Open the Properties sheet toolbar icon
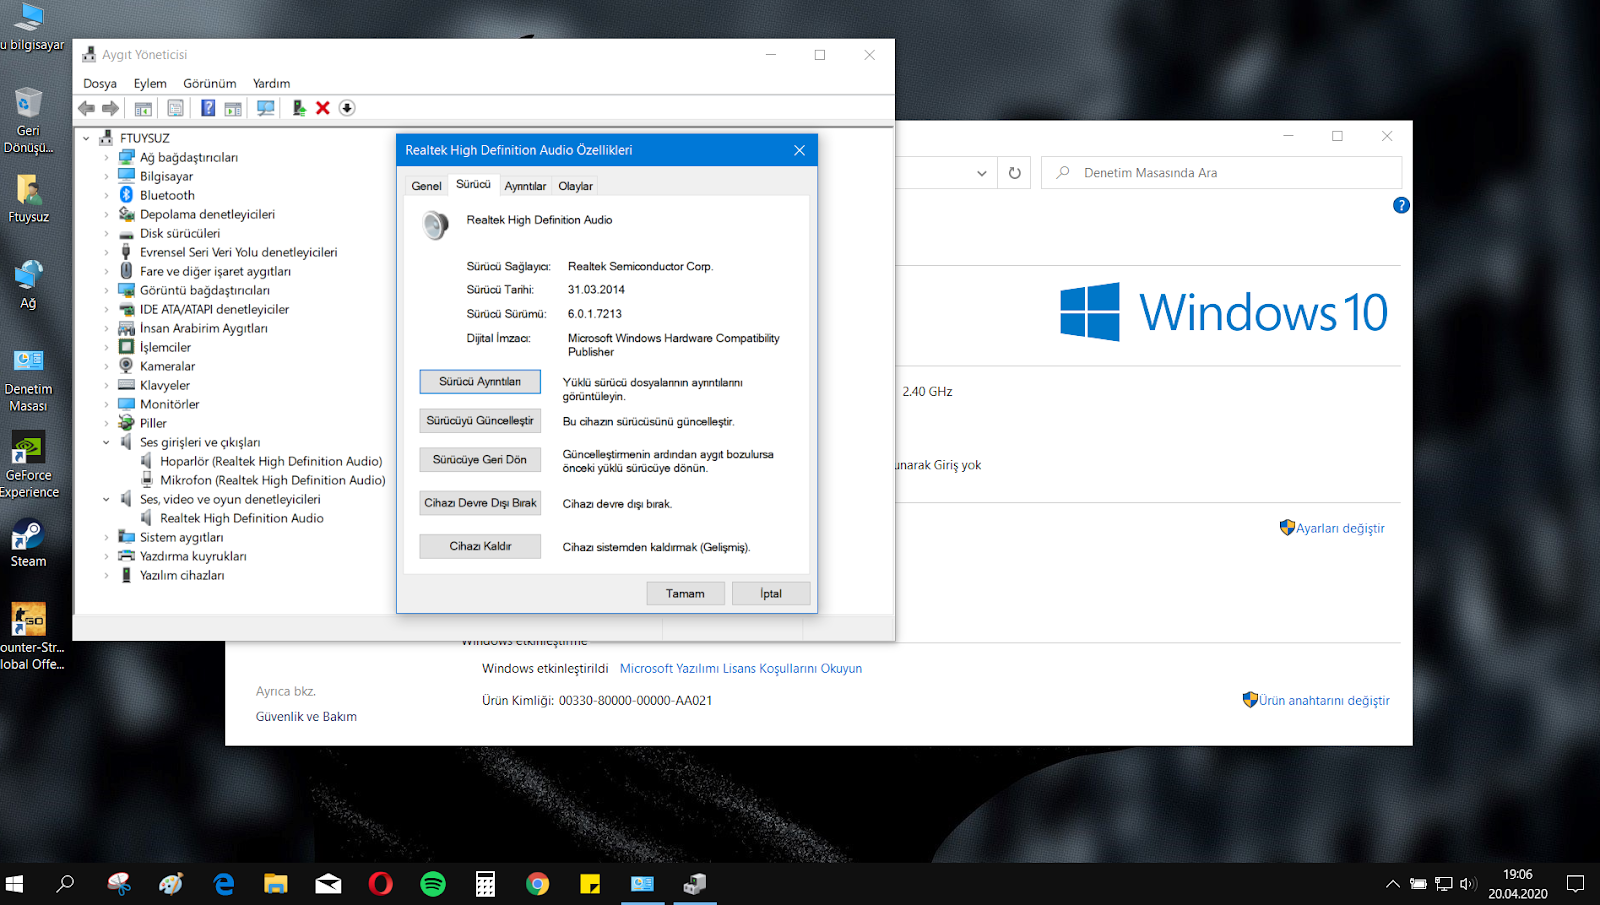 [175, 108]
